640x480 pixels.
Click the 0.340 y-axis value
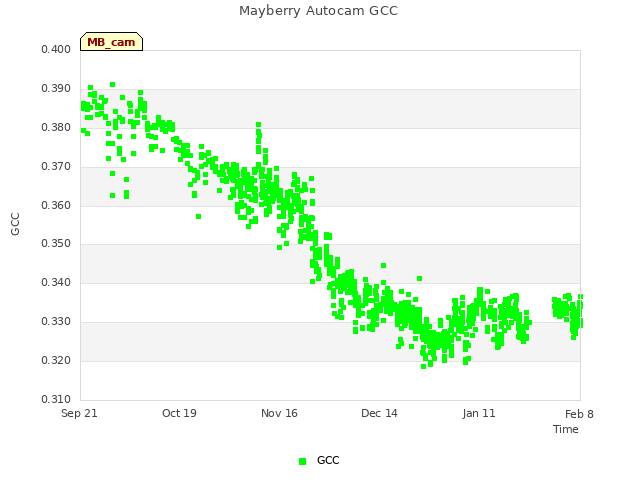56,282
